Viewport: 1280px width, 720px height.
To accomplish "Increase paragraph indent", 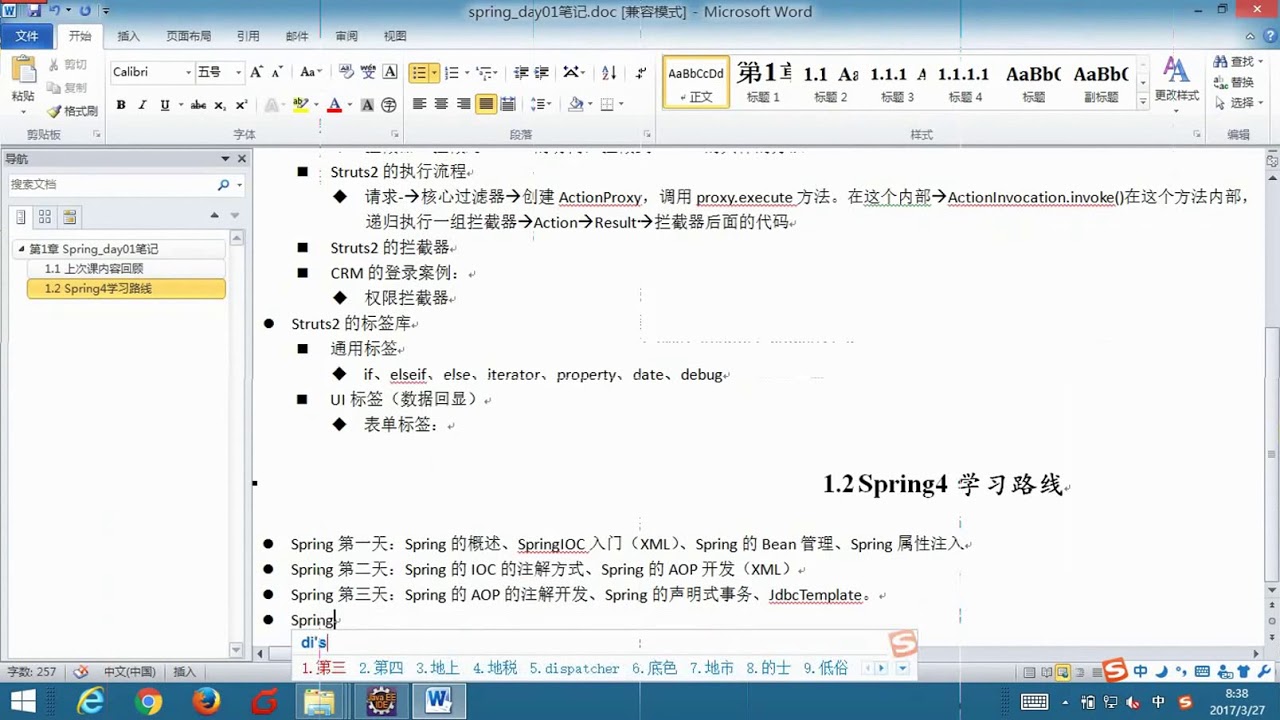I will (x=542, y=73).
